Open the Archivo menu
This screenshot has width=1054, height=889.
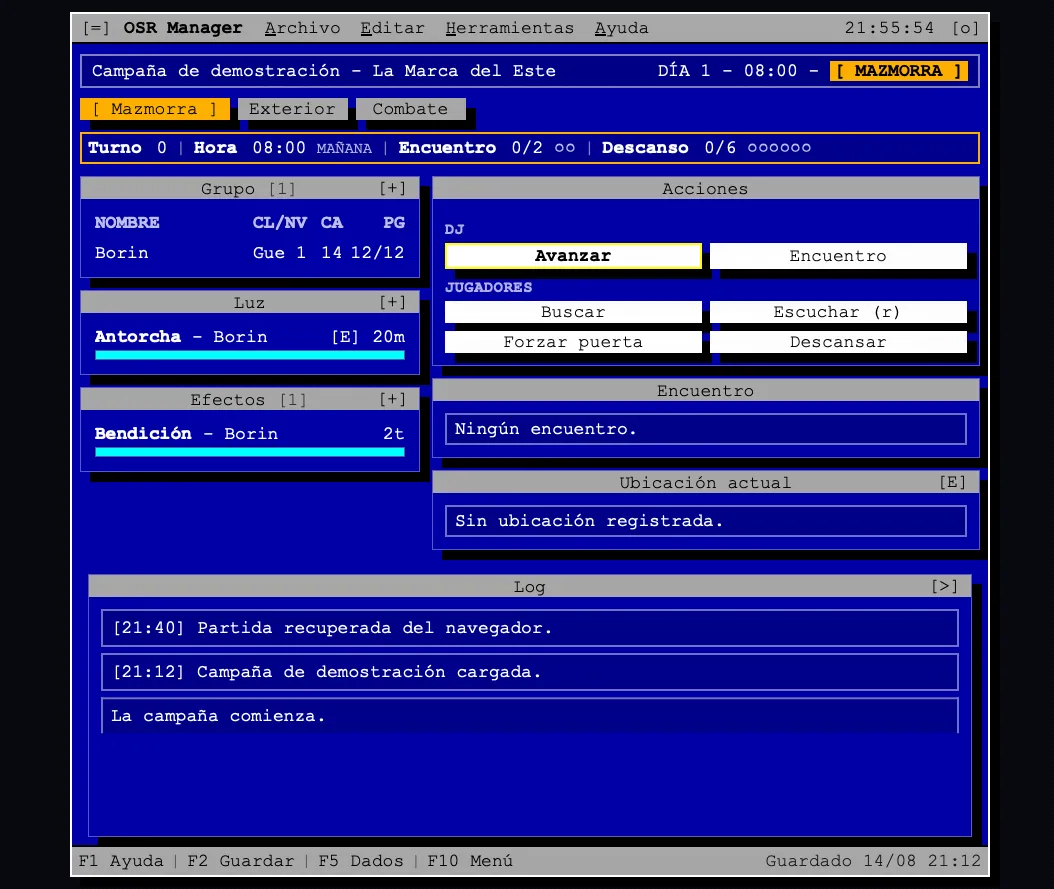(x=302, y=28)
